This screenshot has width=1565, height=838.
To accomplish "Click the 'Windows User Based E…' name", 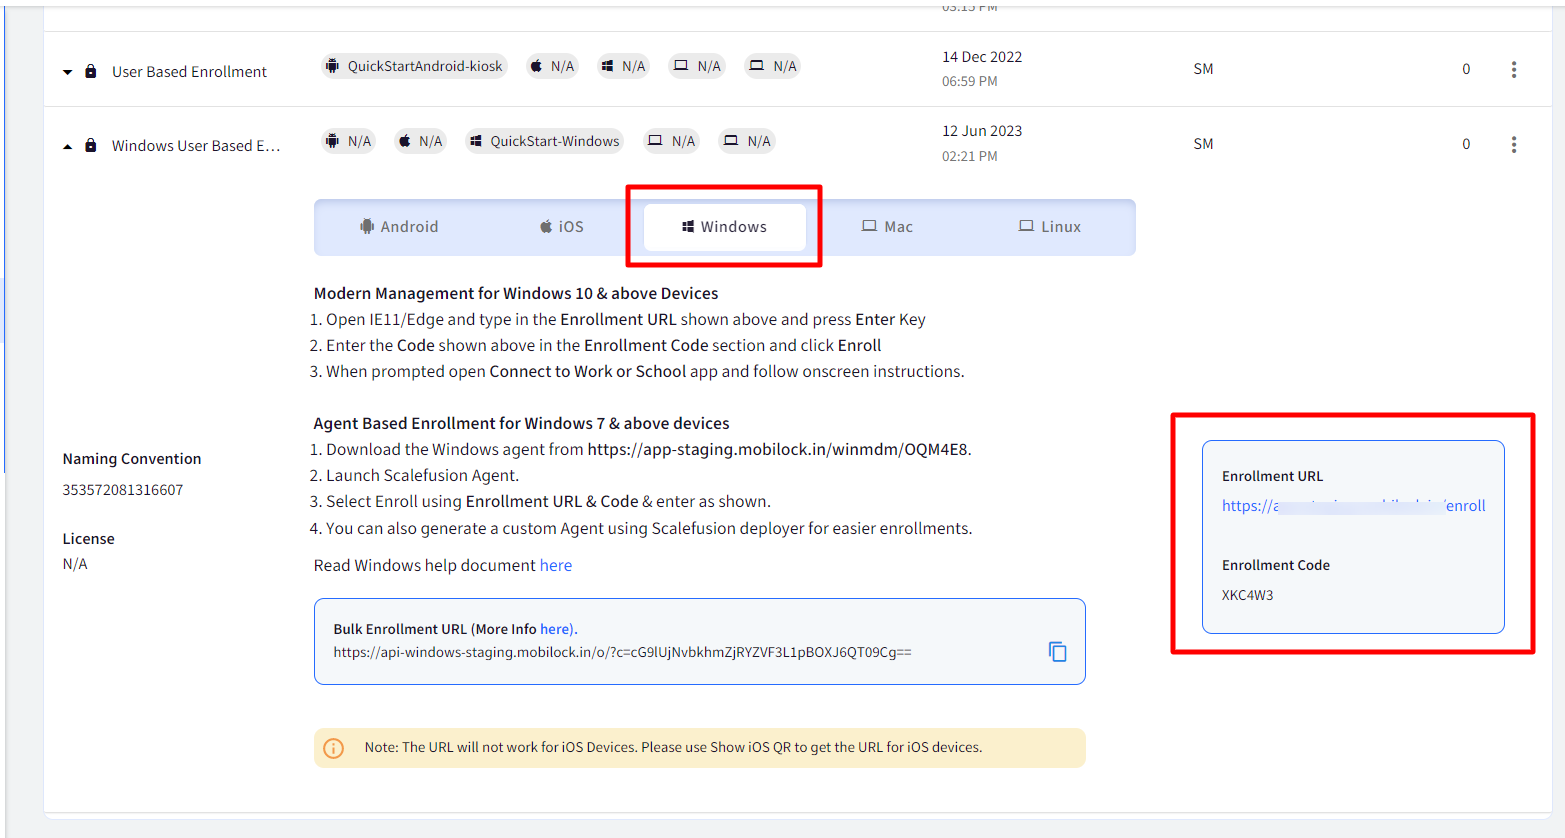I will click(x=196, y=146).
